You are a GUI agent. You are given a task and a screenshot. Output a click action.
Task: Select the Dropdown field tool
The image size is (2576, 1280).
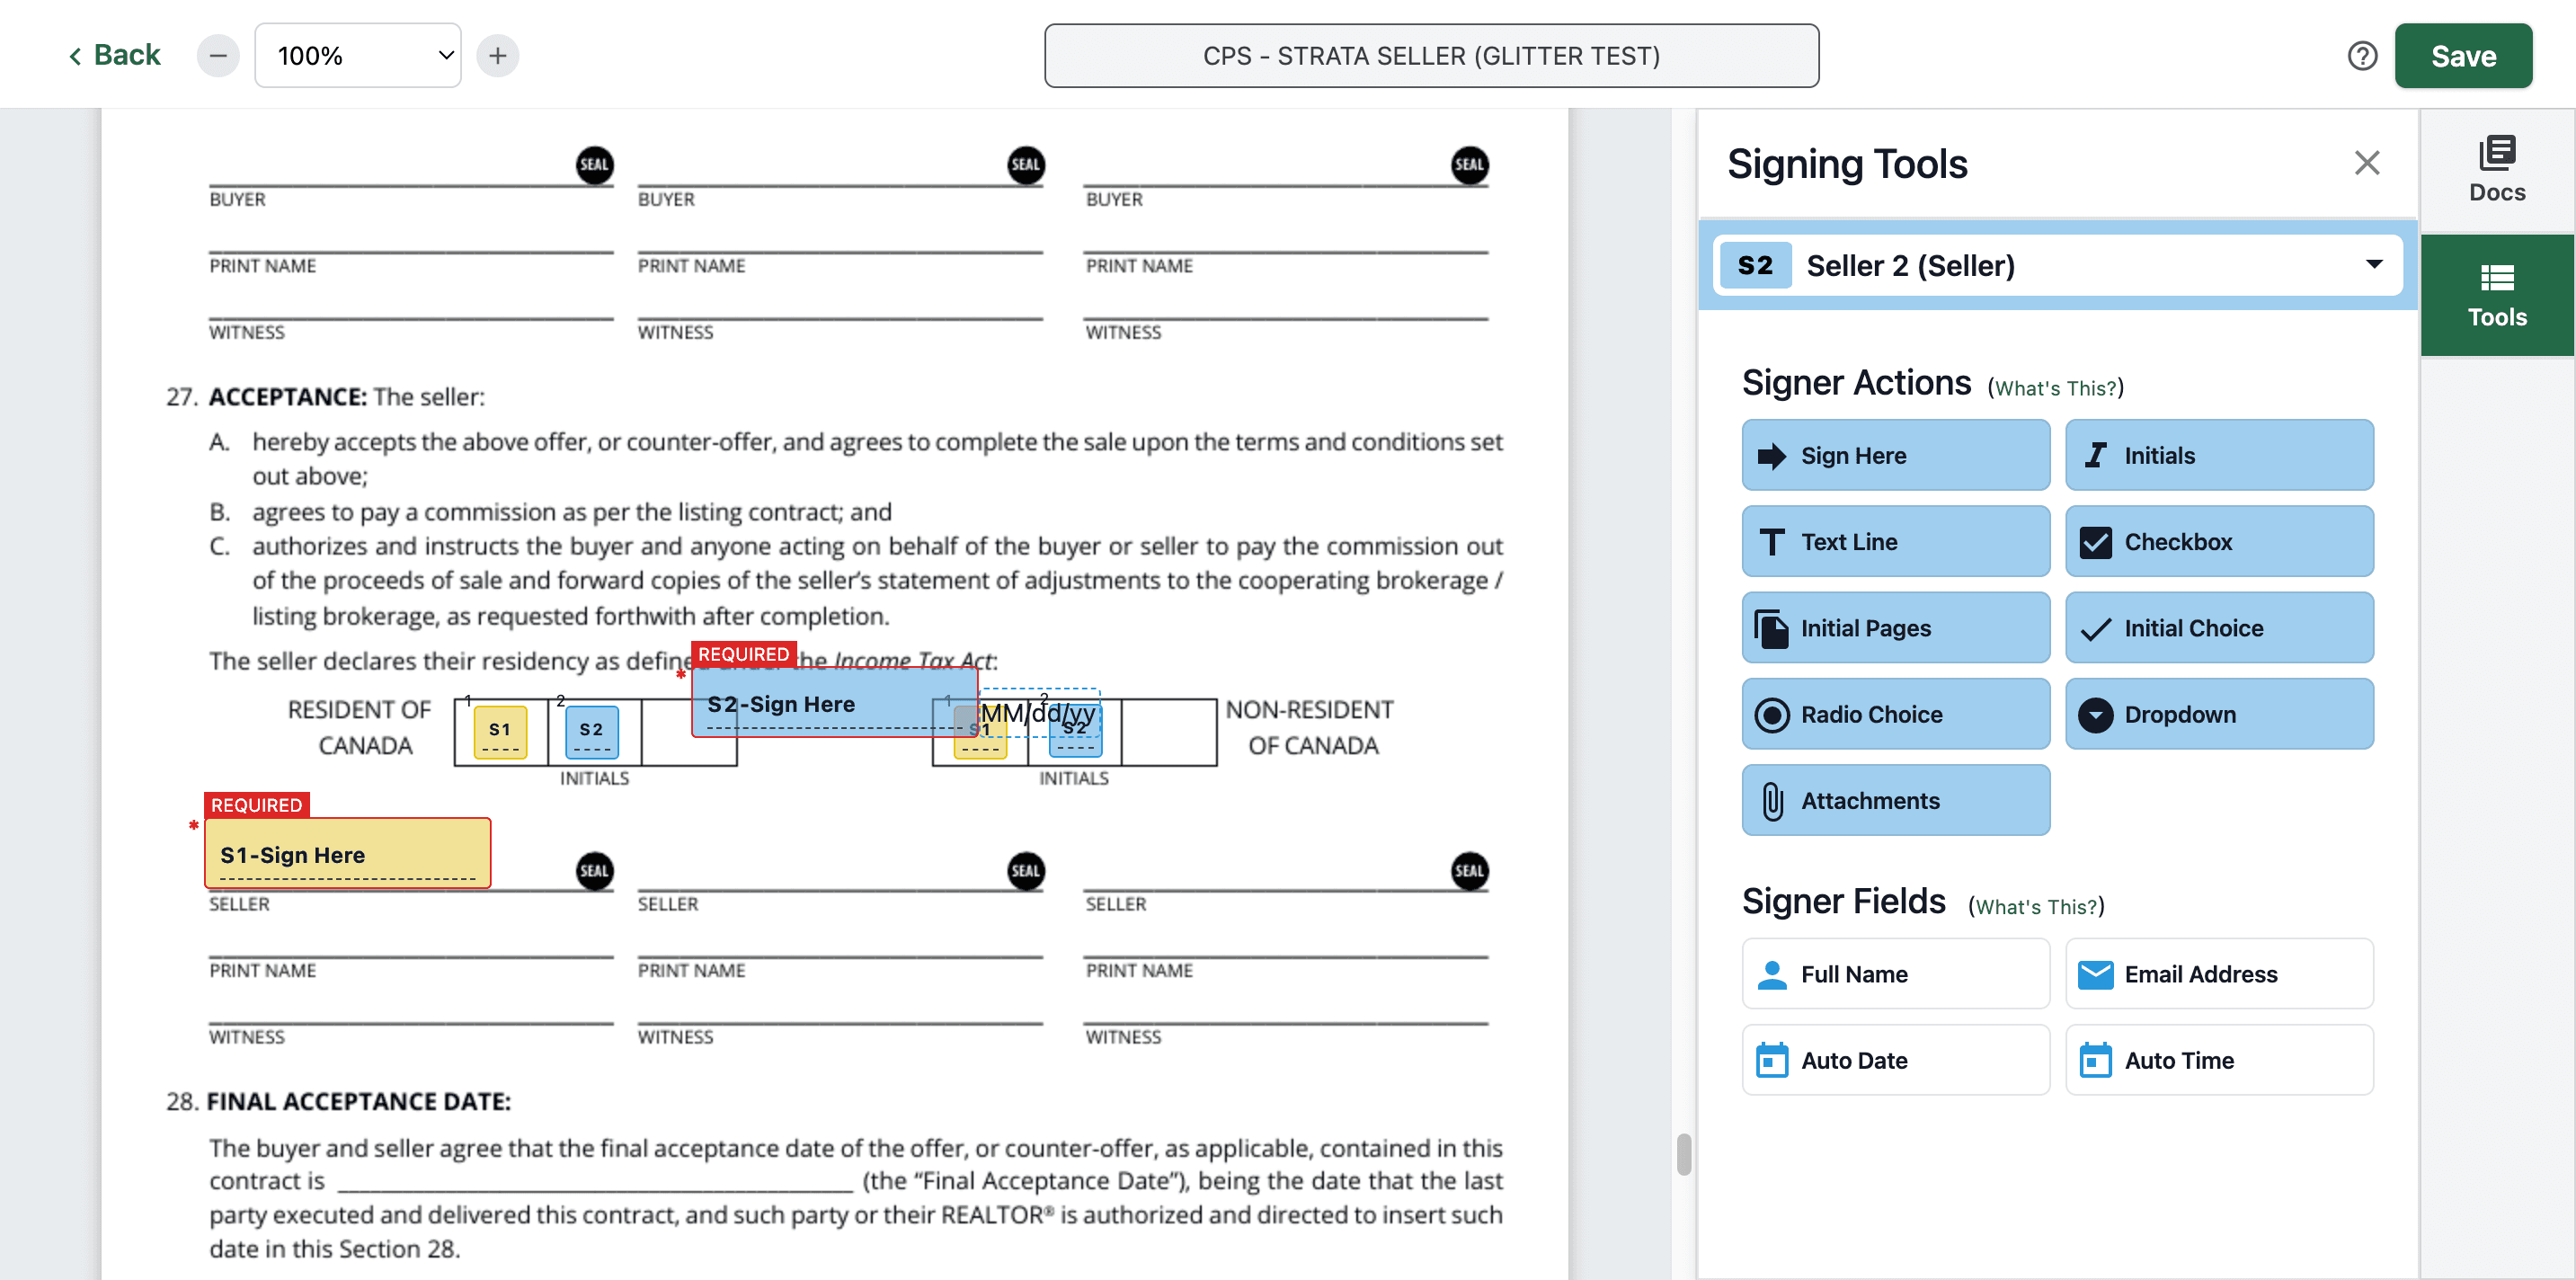(x=2219, y=714)
